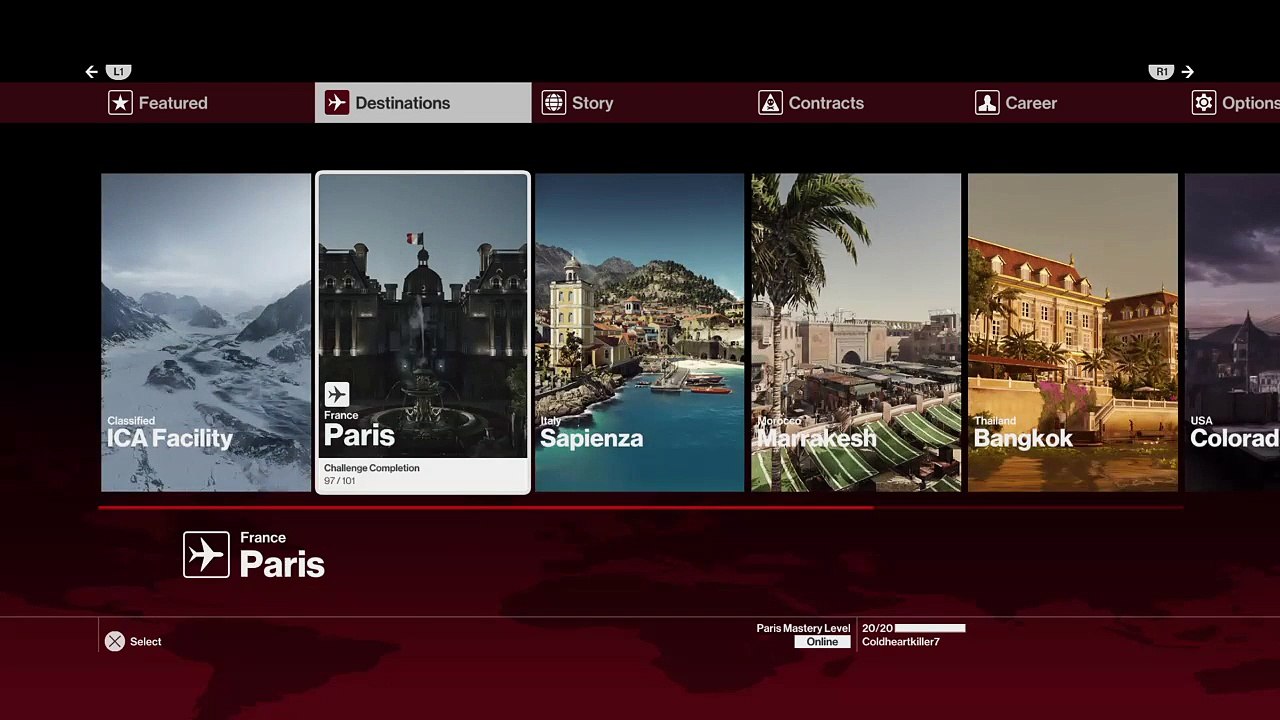
Task: Click the Career person icon
Action: tap(987, 103)
